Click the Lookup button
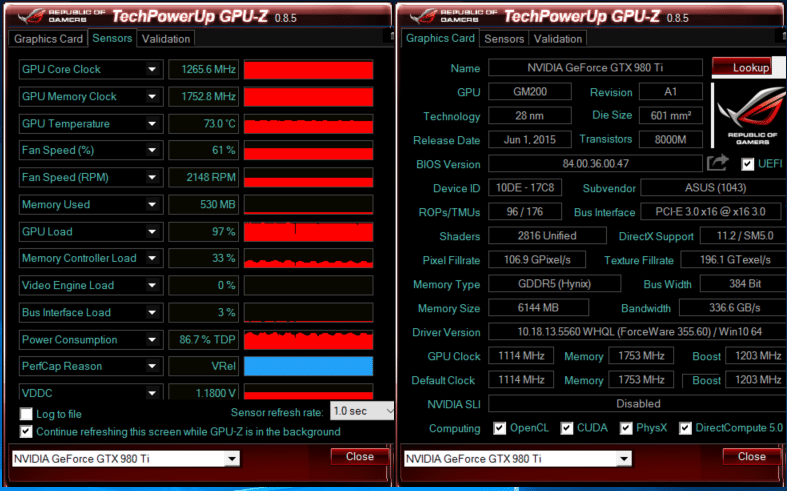The width and height of the screenshot is (787, 491). coord(742,67)
